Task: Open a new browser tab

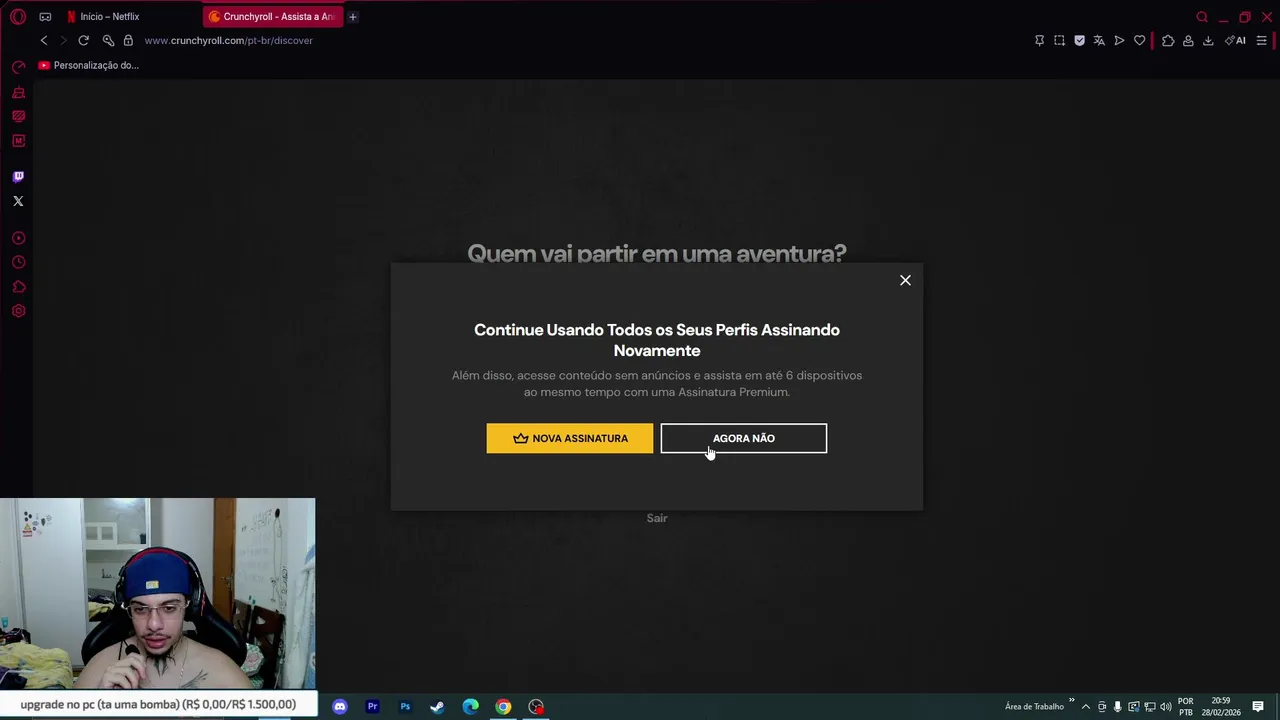Action: [x=352, y=17]
